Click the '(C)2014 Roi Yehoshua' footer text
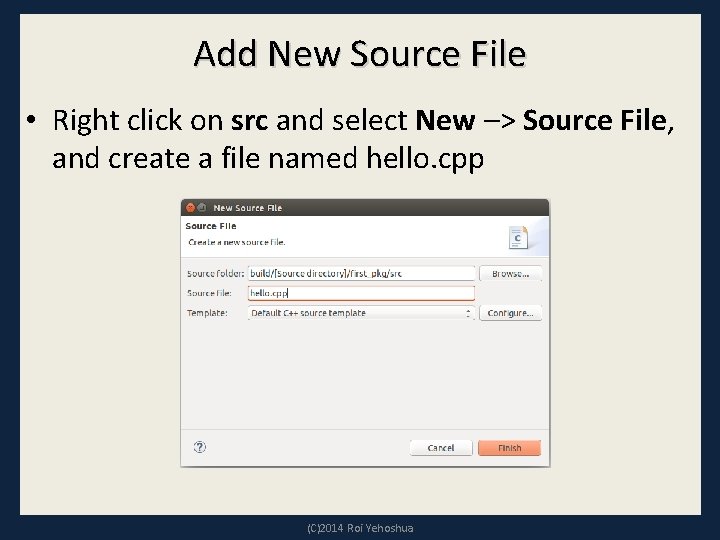The image size is (720, 540). (x=360, y=528)
